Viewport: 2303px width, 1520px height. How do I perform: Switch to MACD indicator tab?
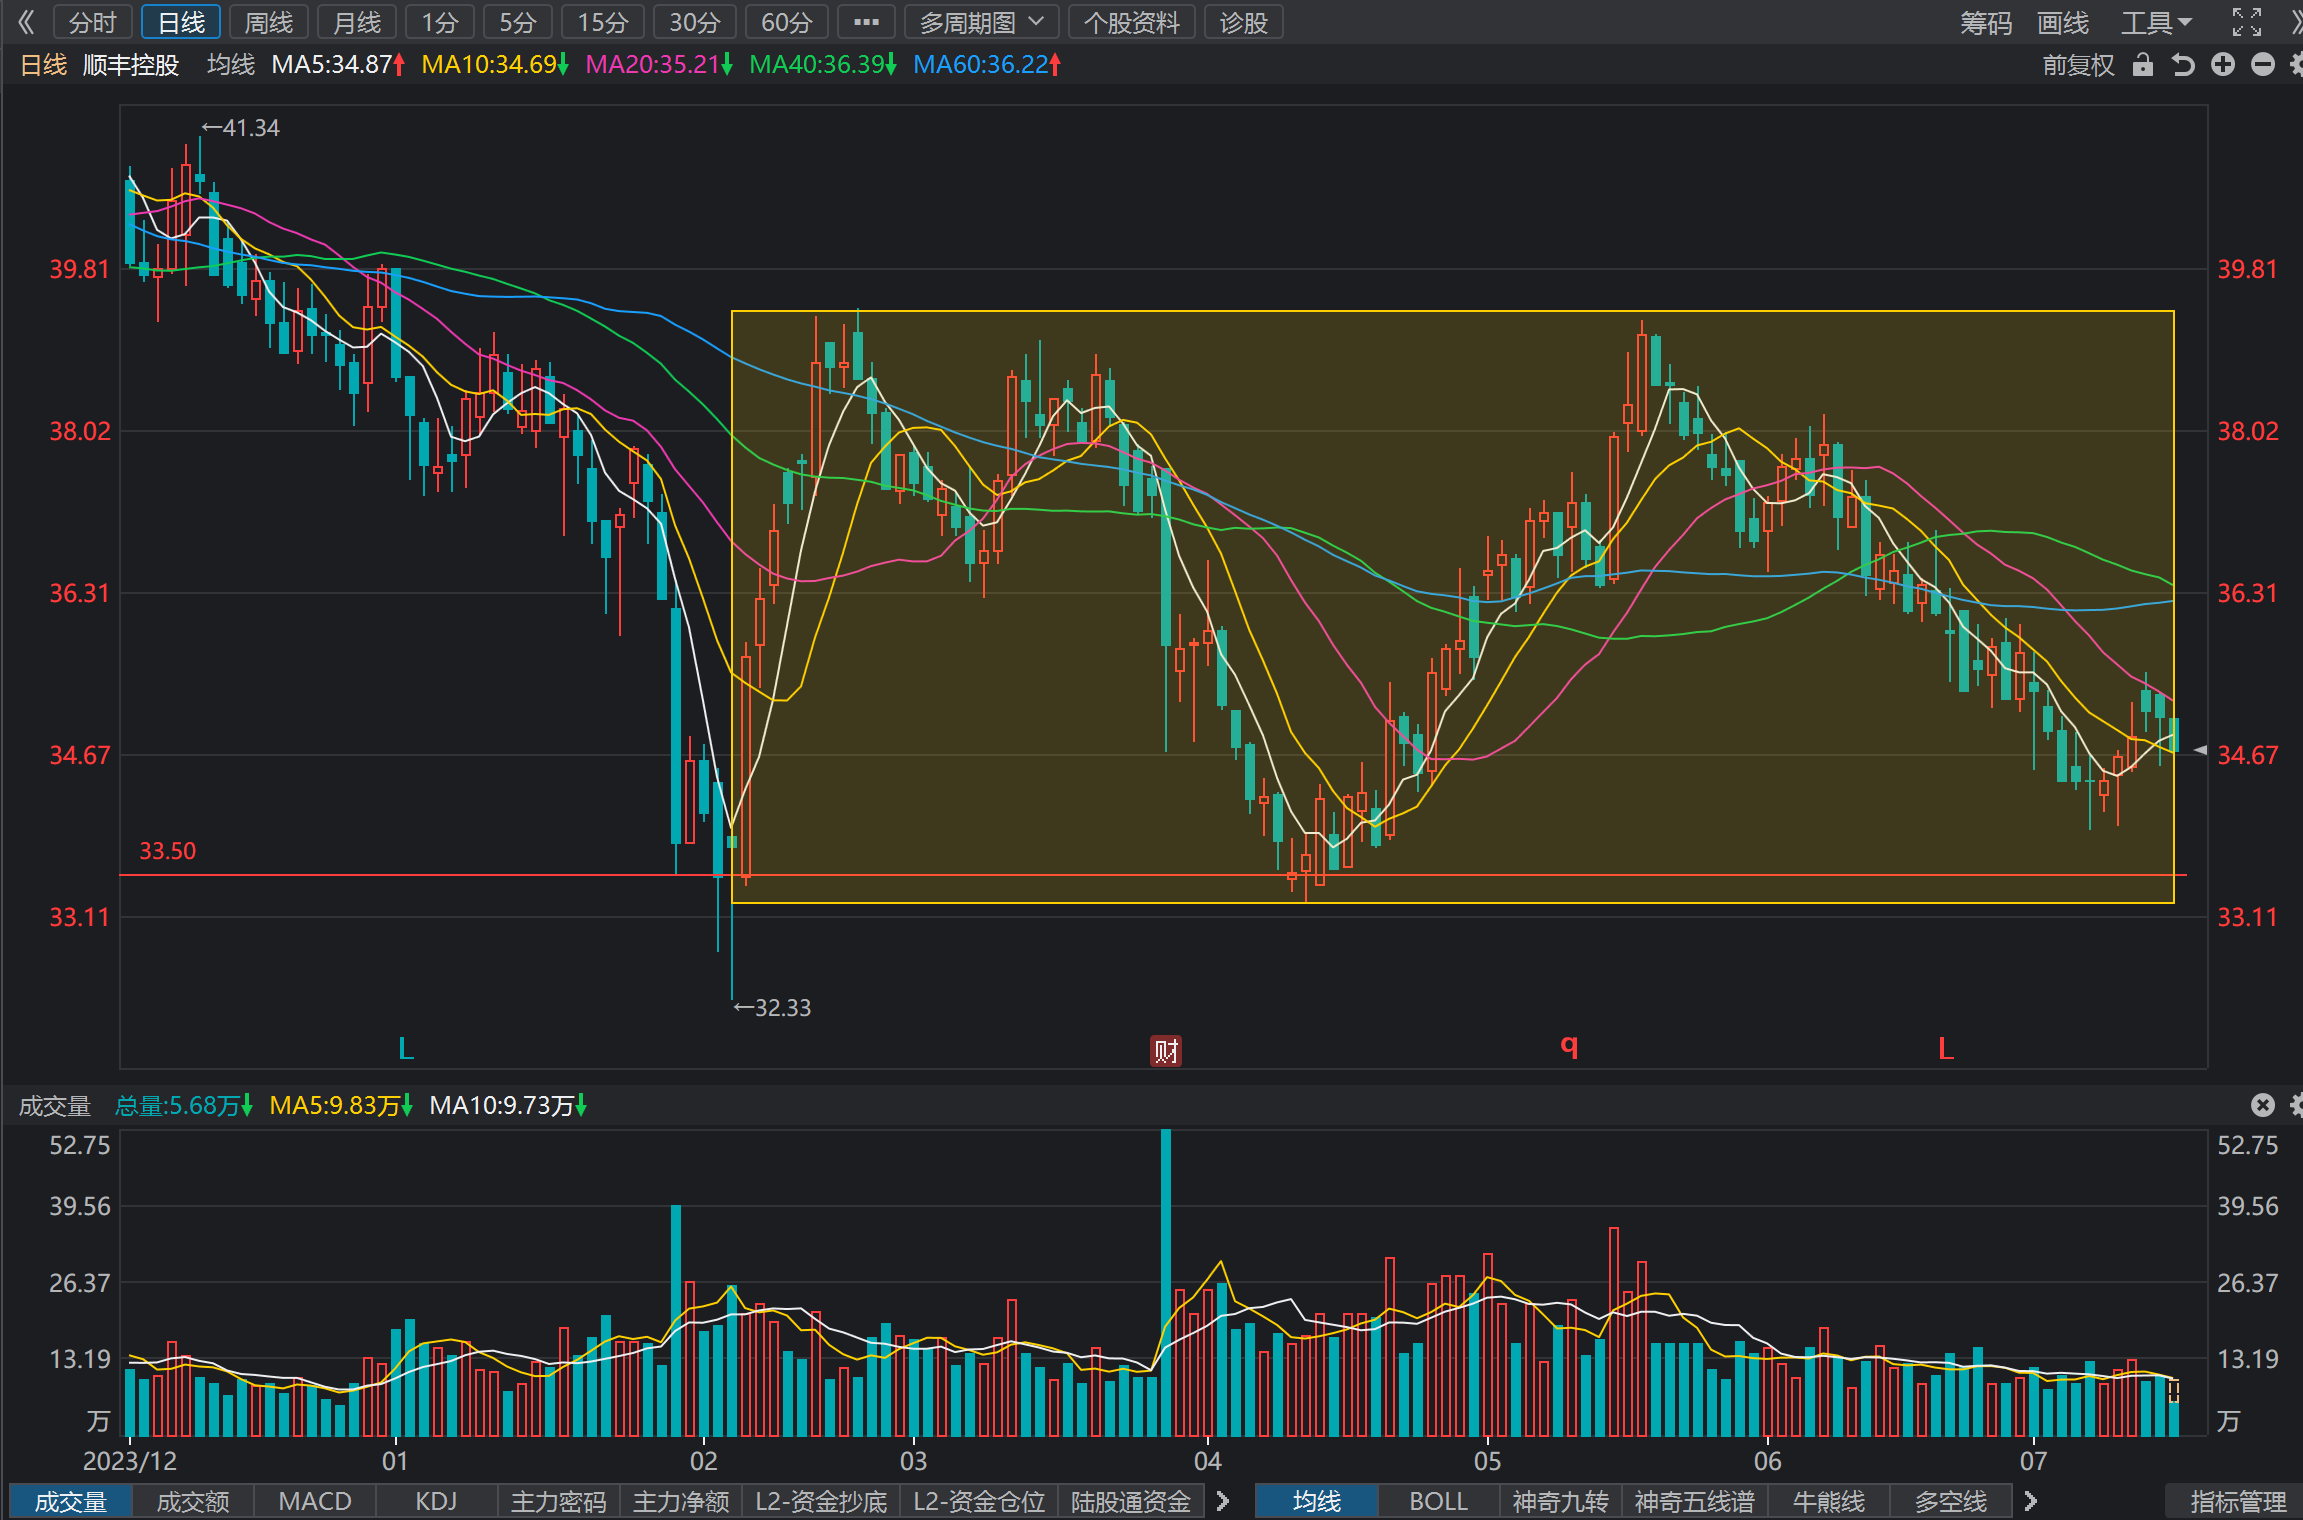coord(315,1501)
